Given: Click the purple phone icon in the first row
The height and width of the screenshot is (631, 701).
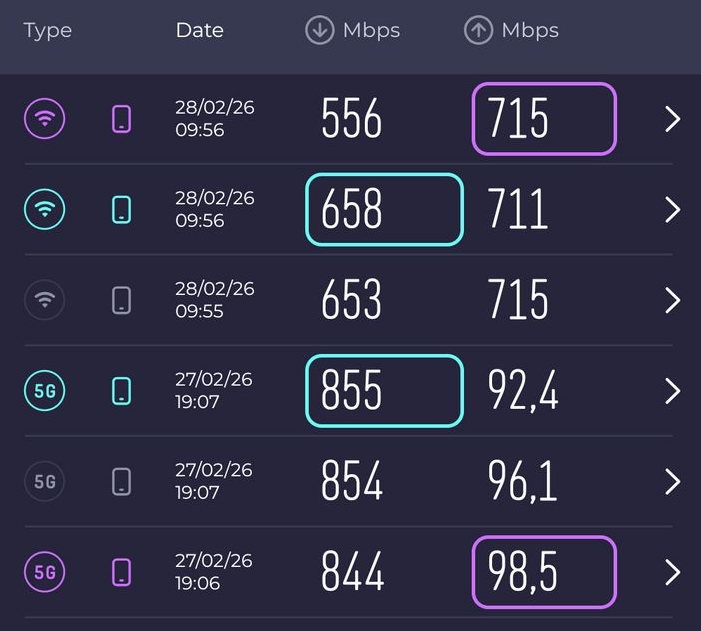Looking at the screenshot, I should pyautogui.click(x=122, y=120).
